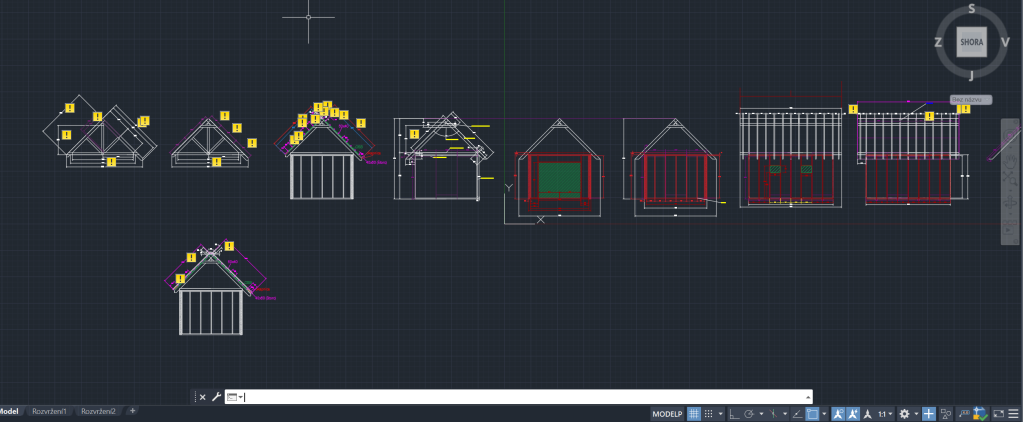Open snap mode dropdown arrow

coord(720,414)
